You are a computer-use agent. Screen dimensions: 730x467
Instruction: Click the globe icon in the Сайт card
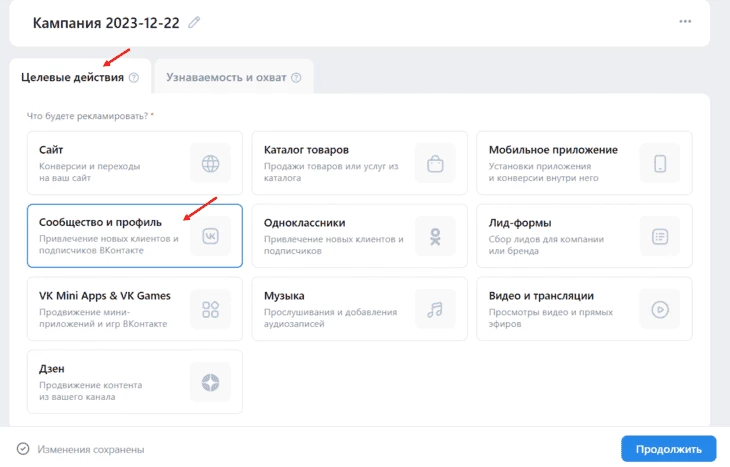click(x=210, y=163)
